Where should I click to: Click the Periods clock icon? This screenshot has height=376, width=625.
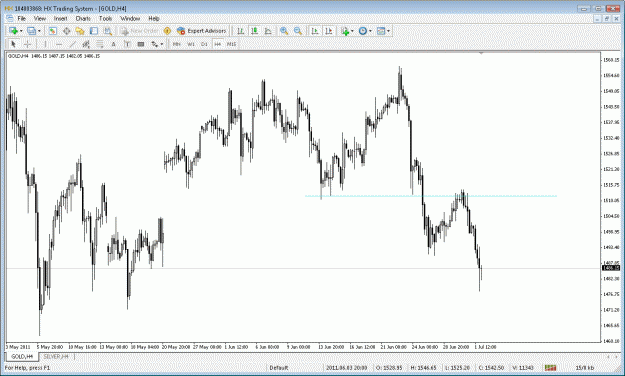point(363,31)
